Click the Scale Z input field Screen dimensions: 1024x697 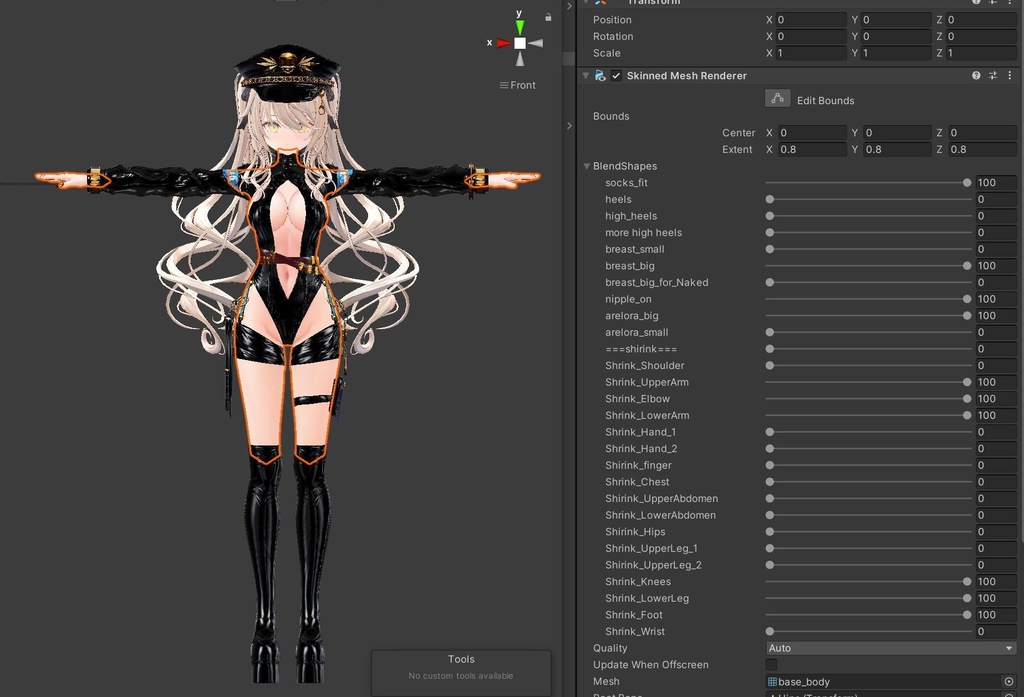coord(981,53)
